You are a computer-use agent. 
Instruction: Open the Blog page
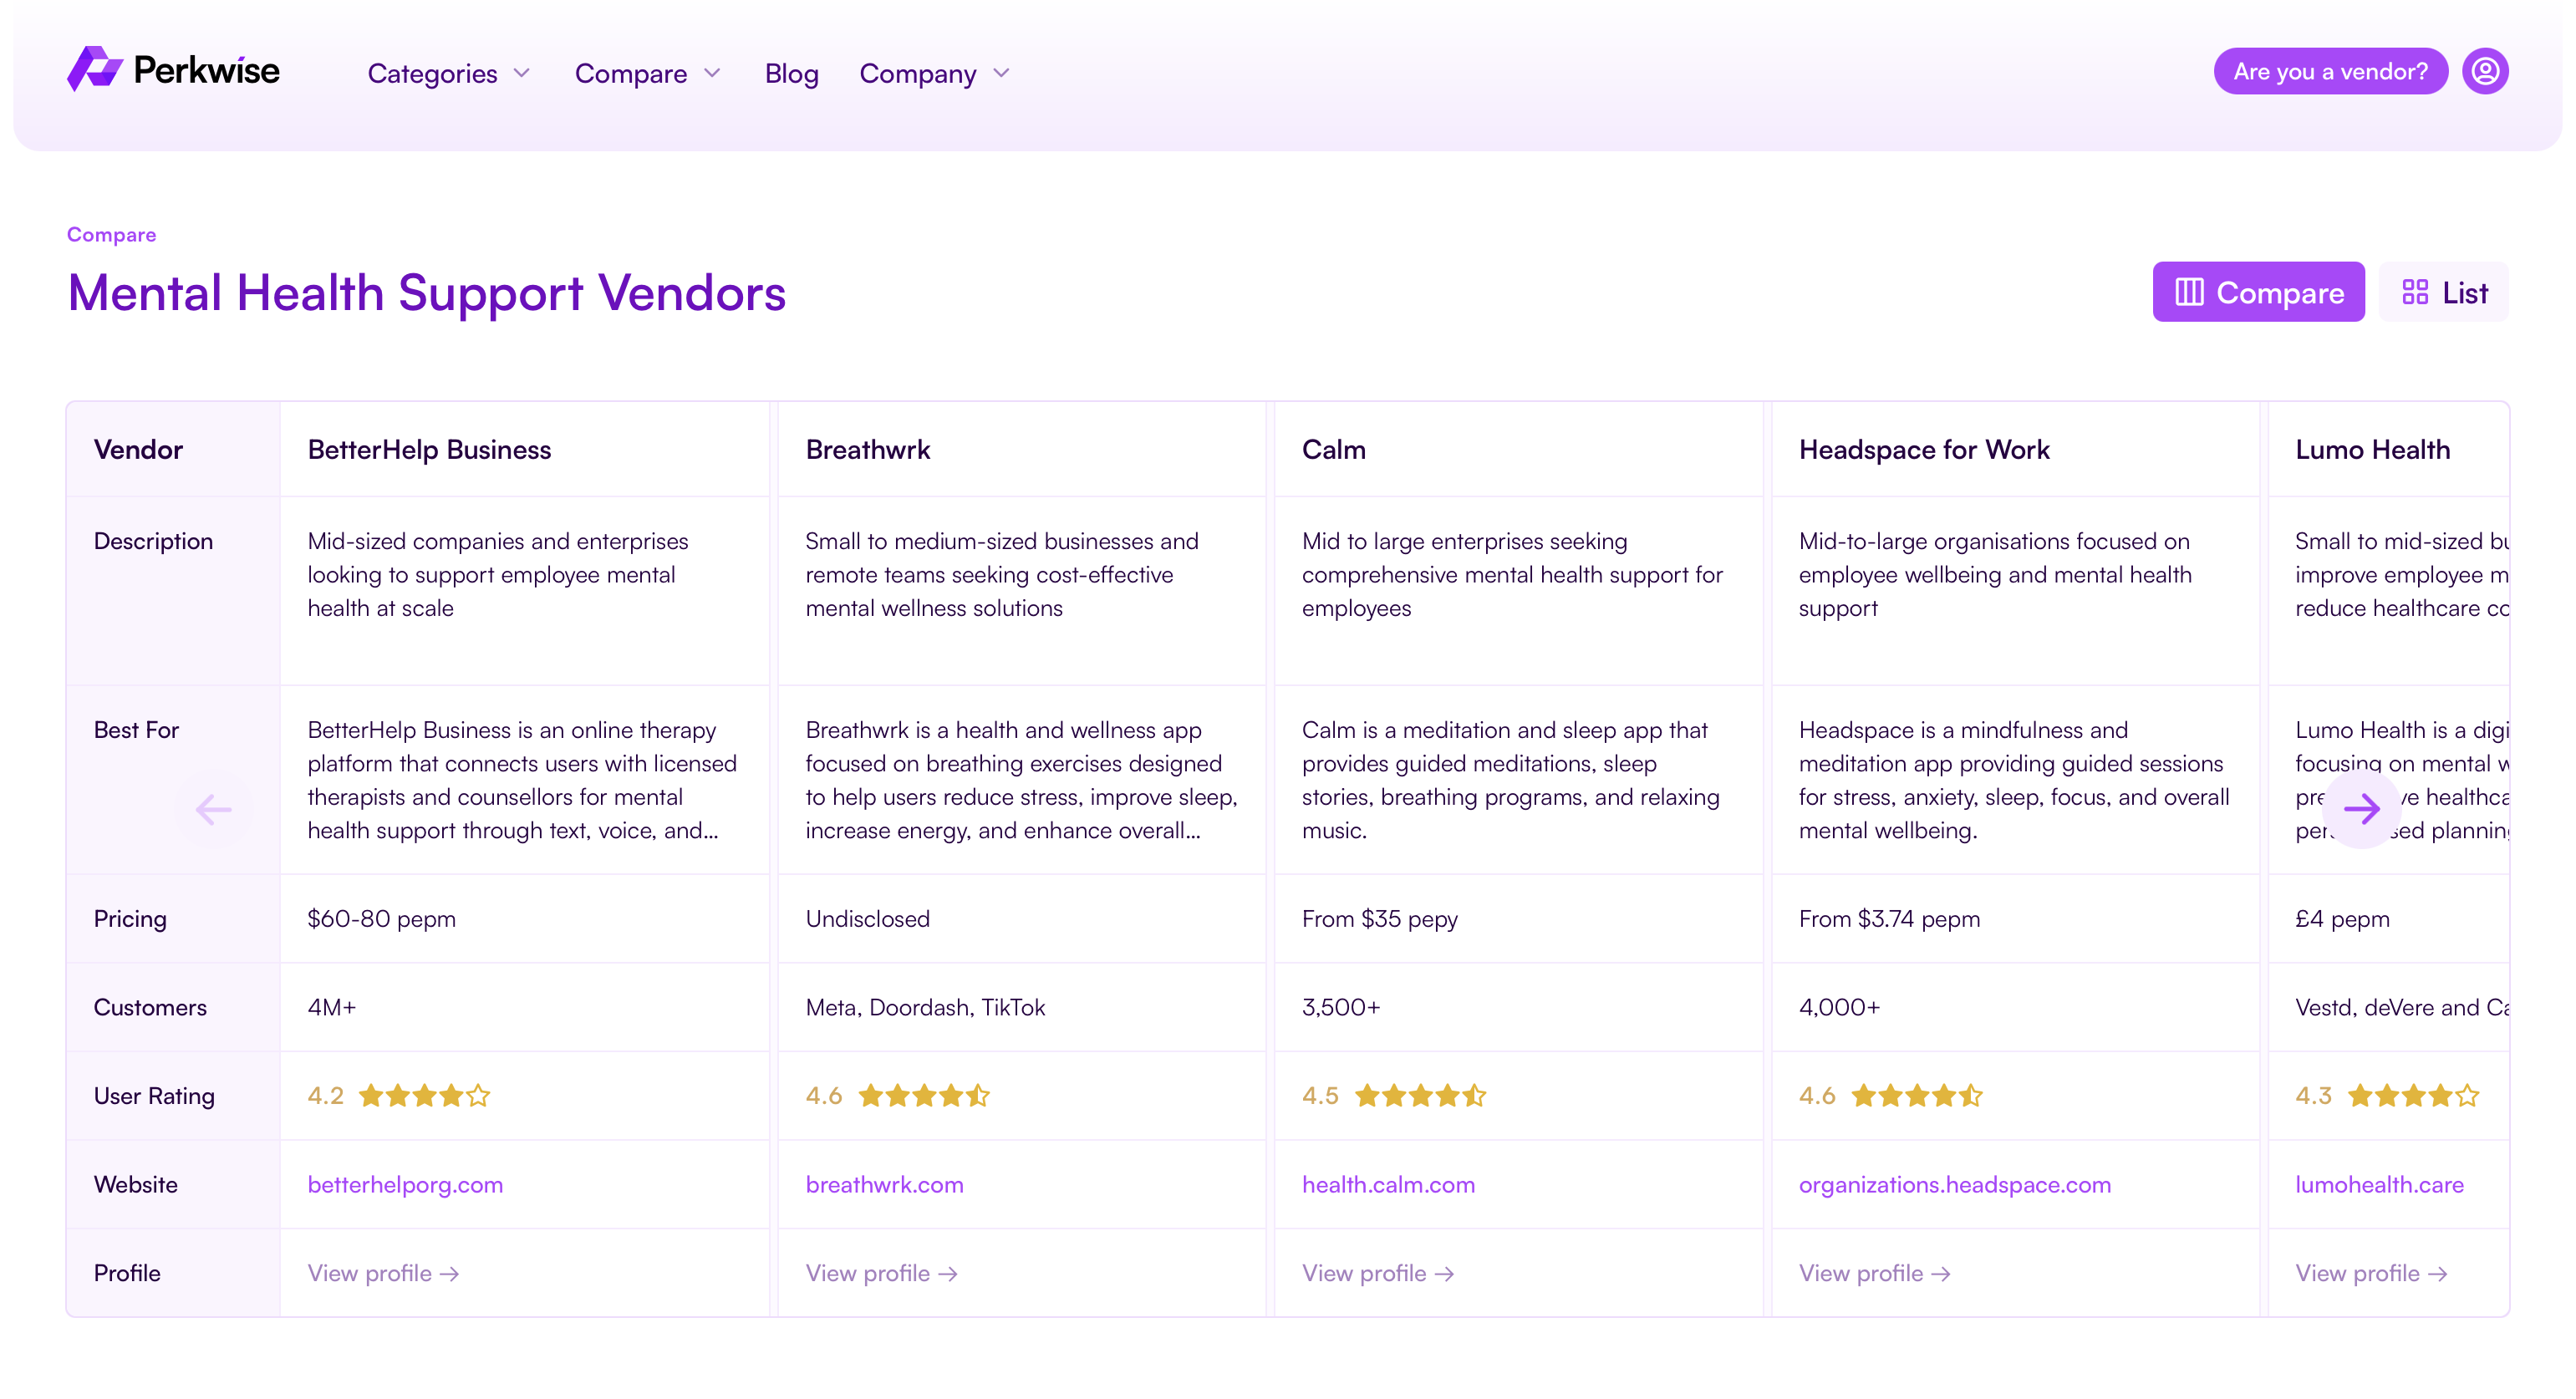(791, 74)
